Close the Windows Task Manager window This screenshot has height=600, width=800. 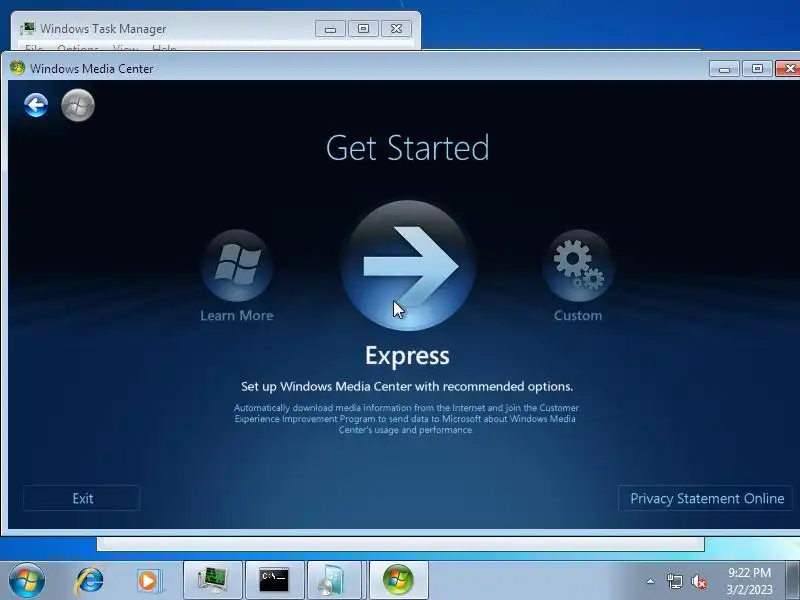[396, 29]
